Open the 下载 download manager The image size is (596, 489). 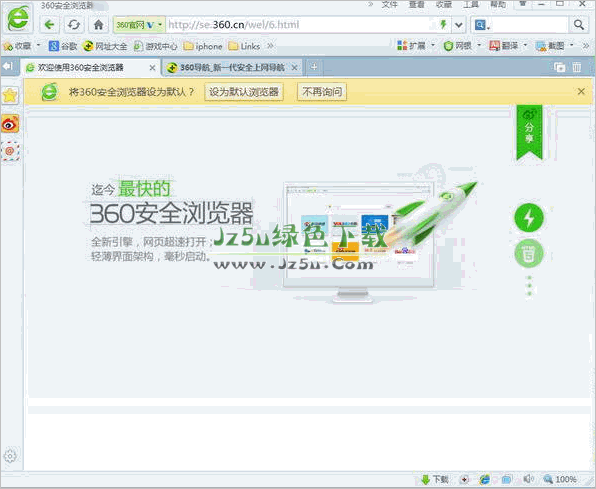[x=435, y=479]
